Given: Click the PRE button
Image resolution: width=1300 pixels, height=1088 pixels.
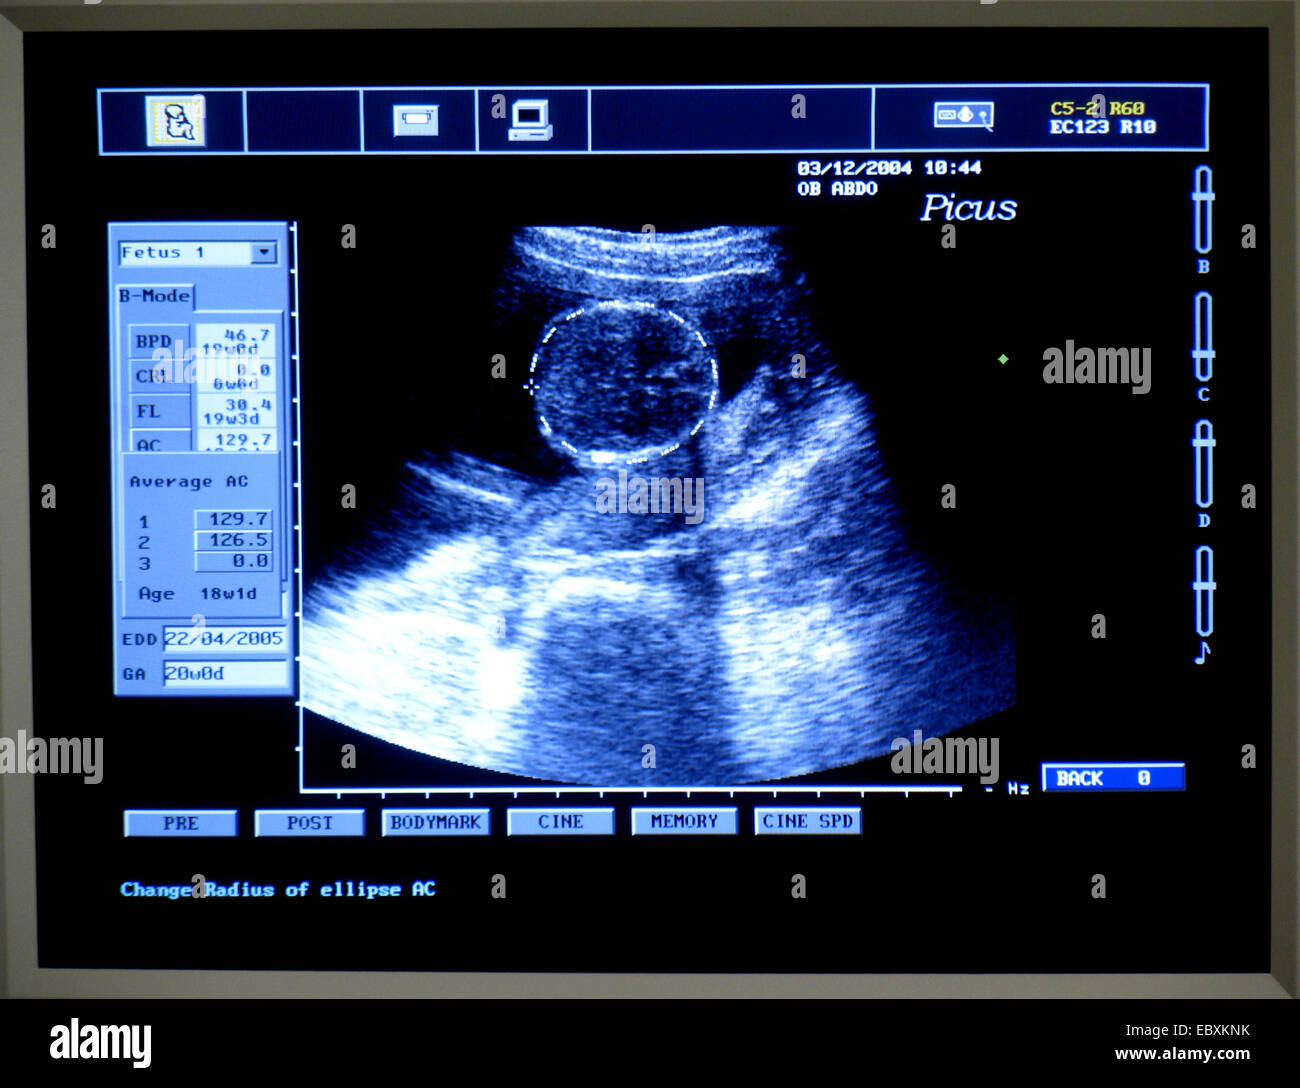Looking at the screenshot, I should coord(180,823).
